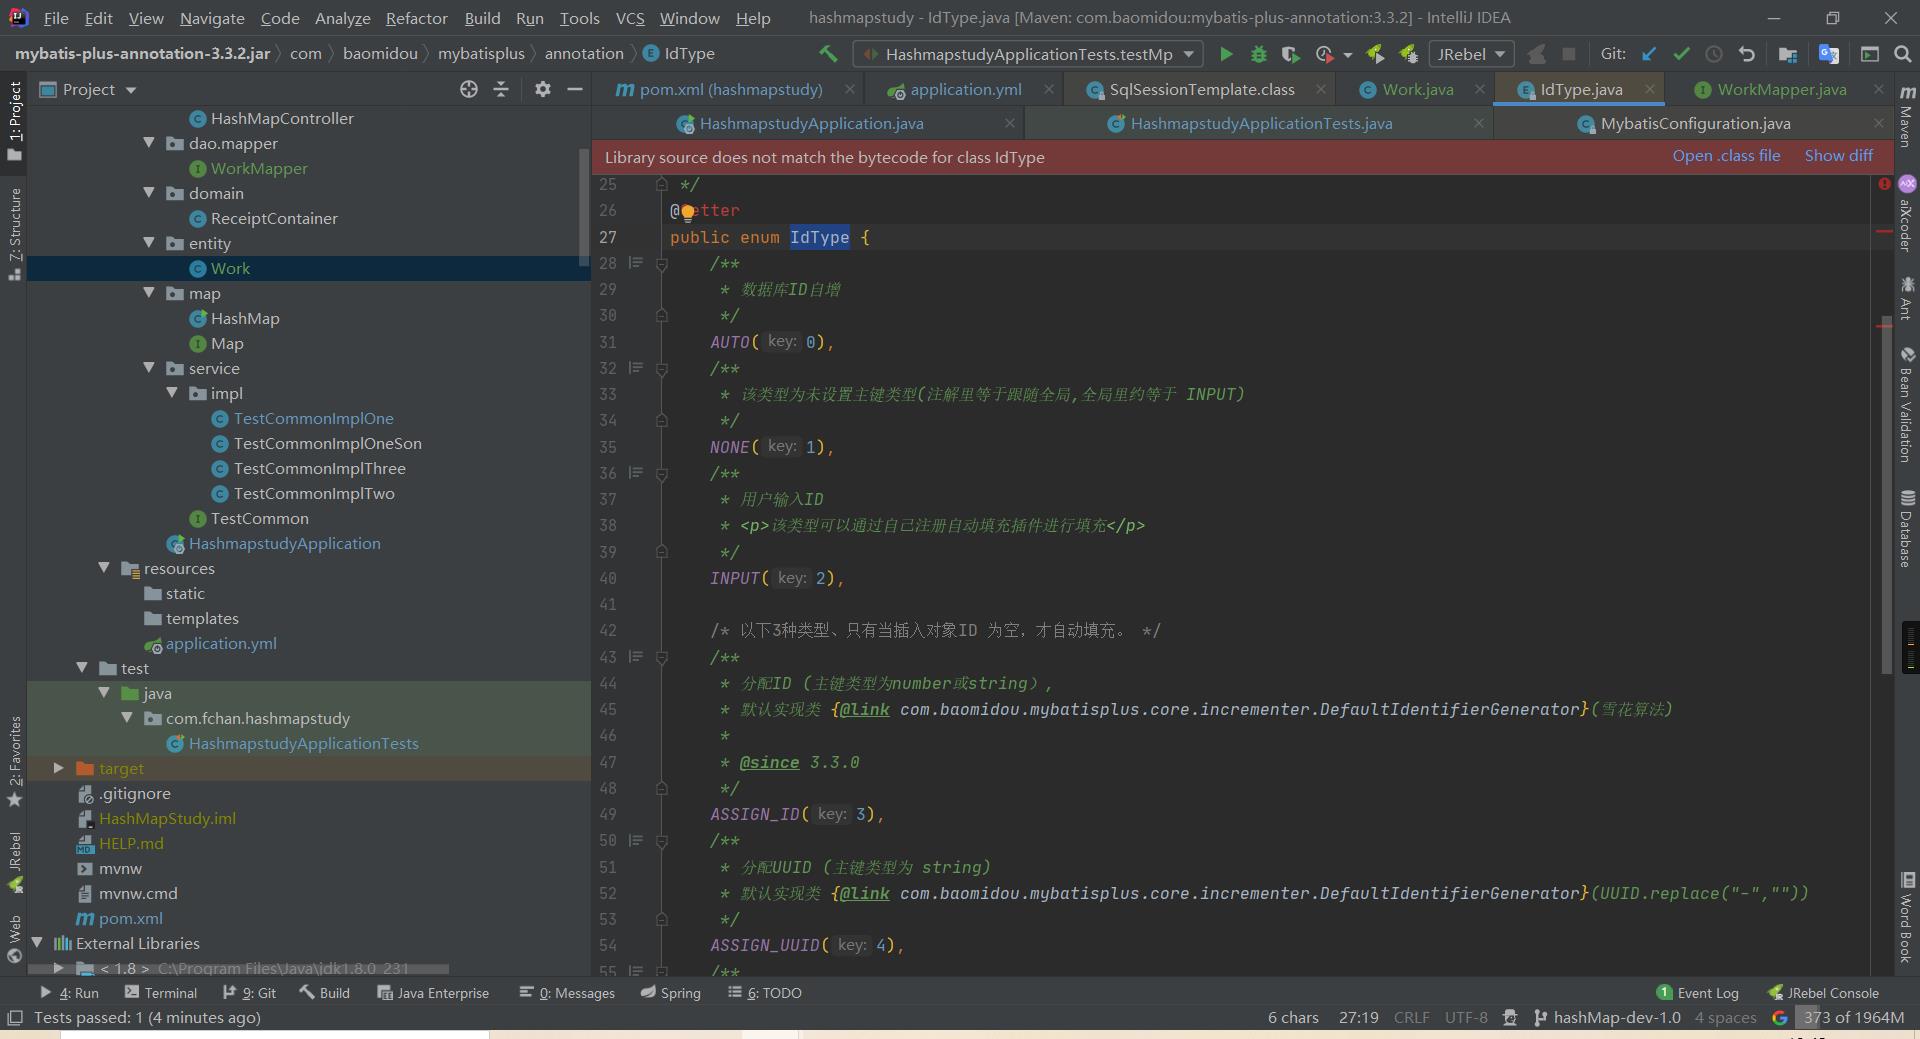
Task: Click the Run with Profiler icon
Action: click(1325, 54)
